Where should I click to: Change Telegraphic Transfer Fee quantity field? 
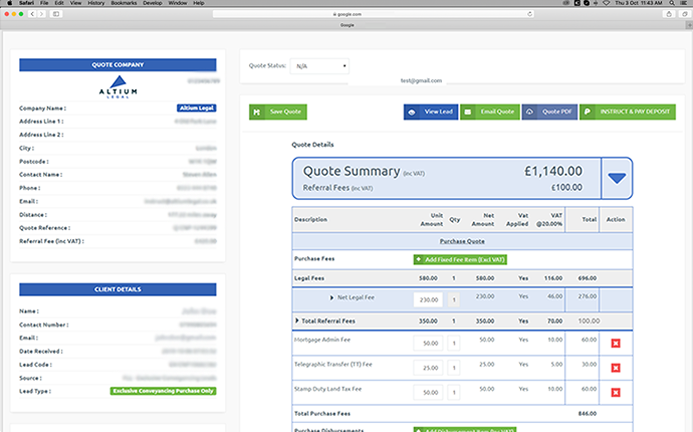pos(453,368)
